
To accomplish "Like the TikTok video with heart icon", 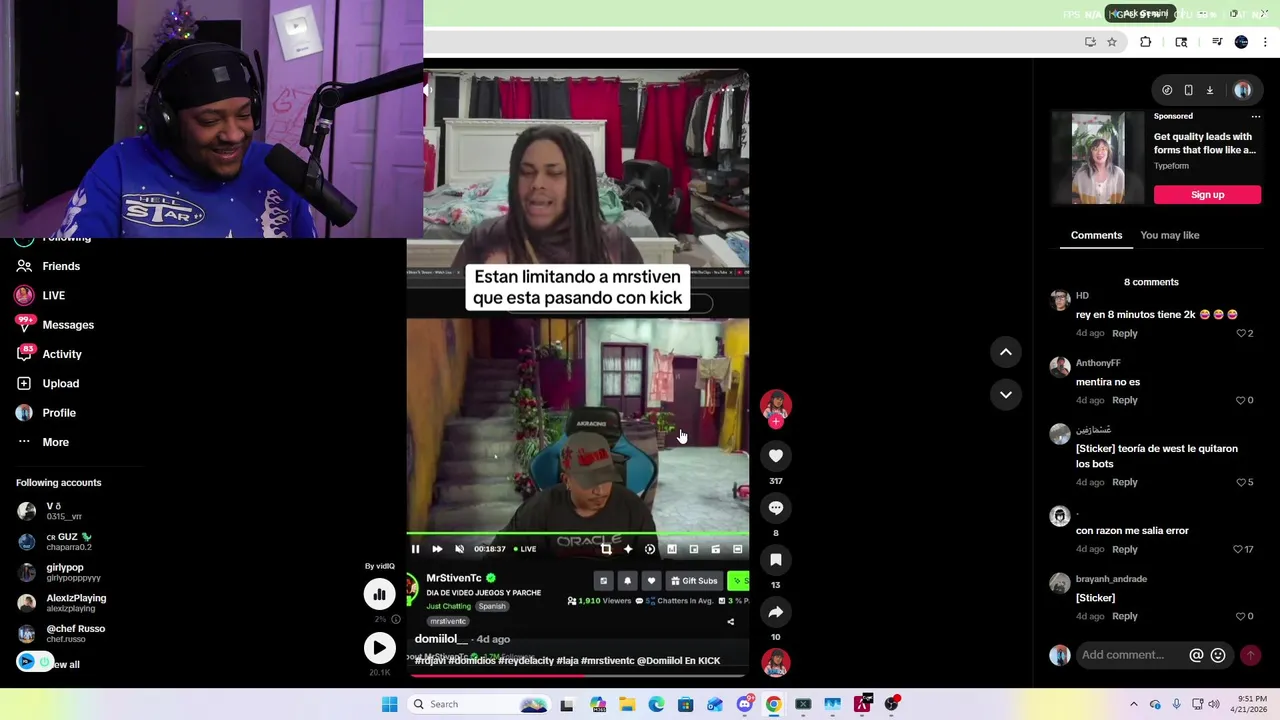I will tap(775, 456).
